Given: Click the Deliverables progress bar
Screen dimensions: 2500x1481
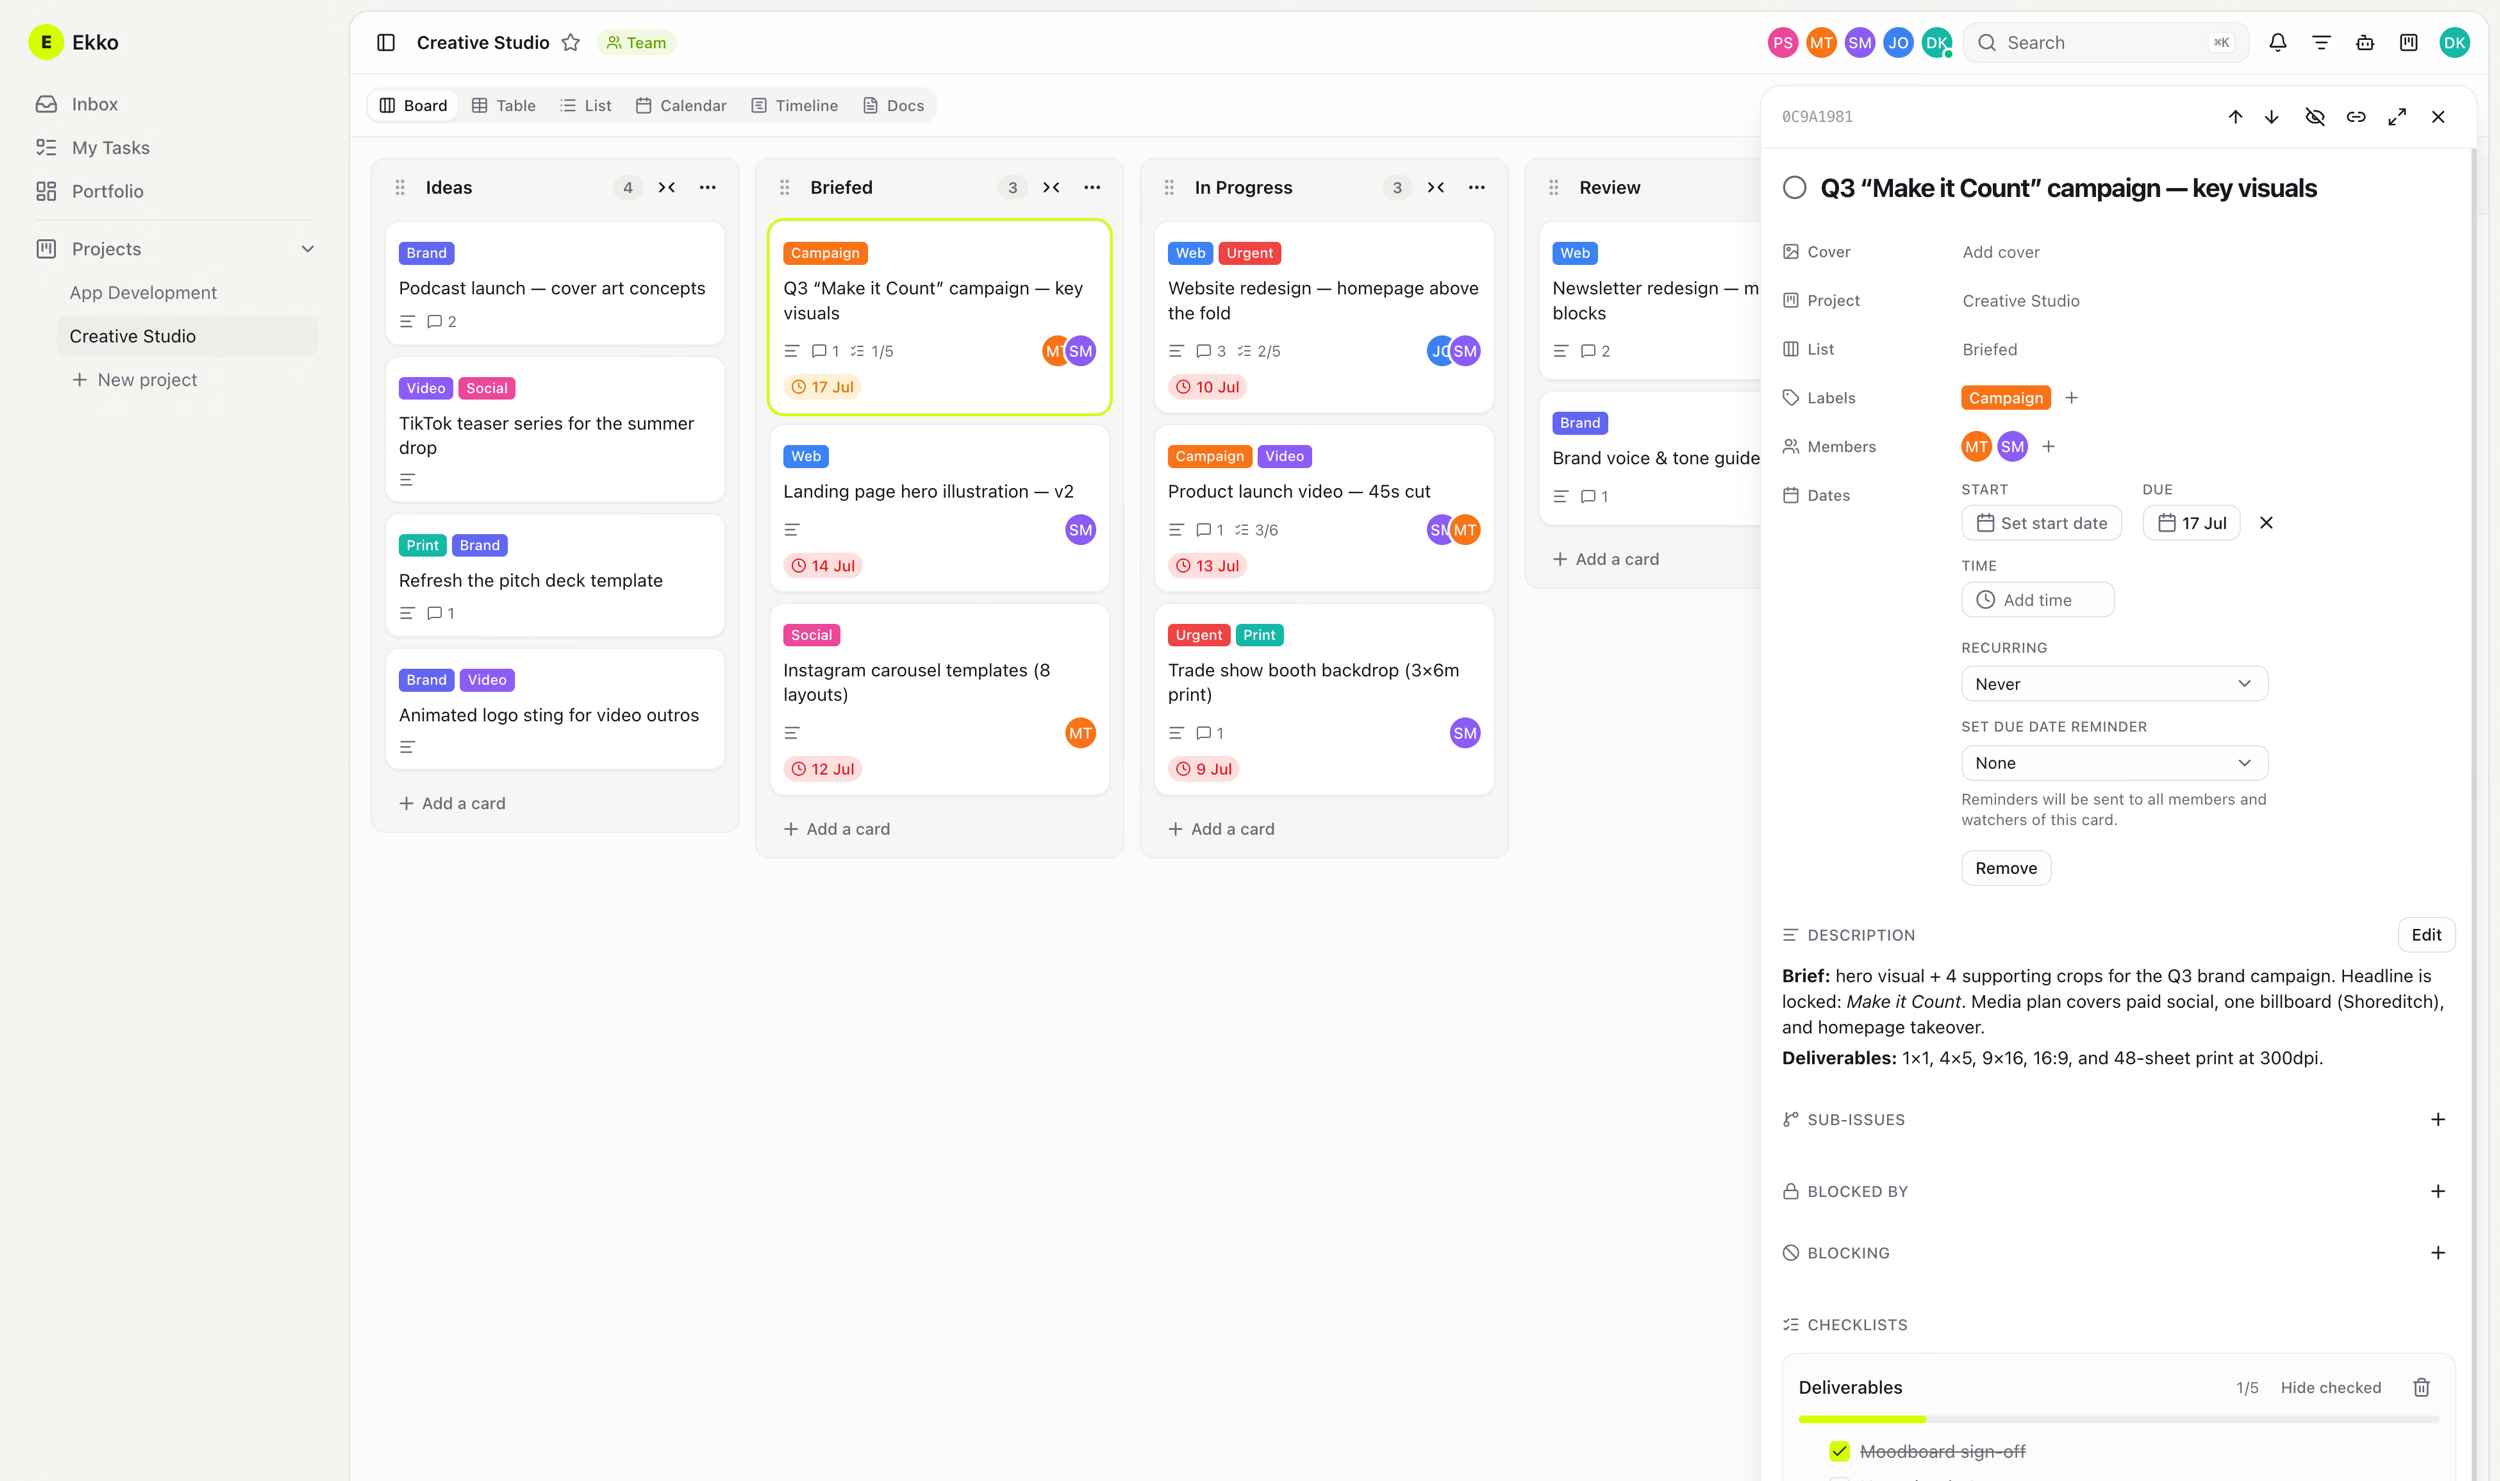Looking at the screenshot, I should (2118, 1419).
